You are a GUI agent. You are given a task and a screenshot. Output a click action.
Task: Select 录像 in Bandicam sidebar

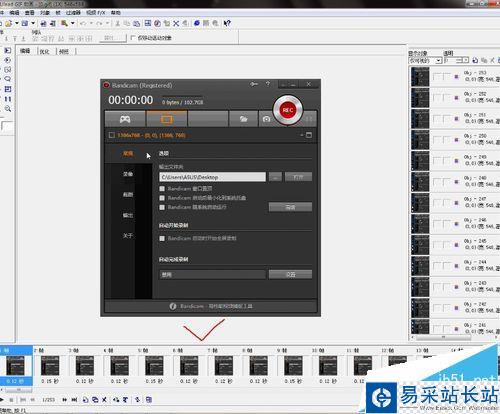(128, 174)
